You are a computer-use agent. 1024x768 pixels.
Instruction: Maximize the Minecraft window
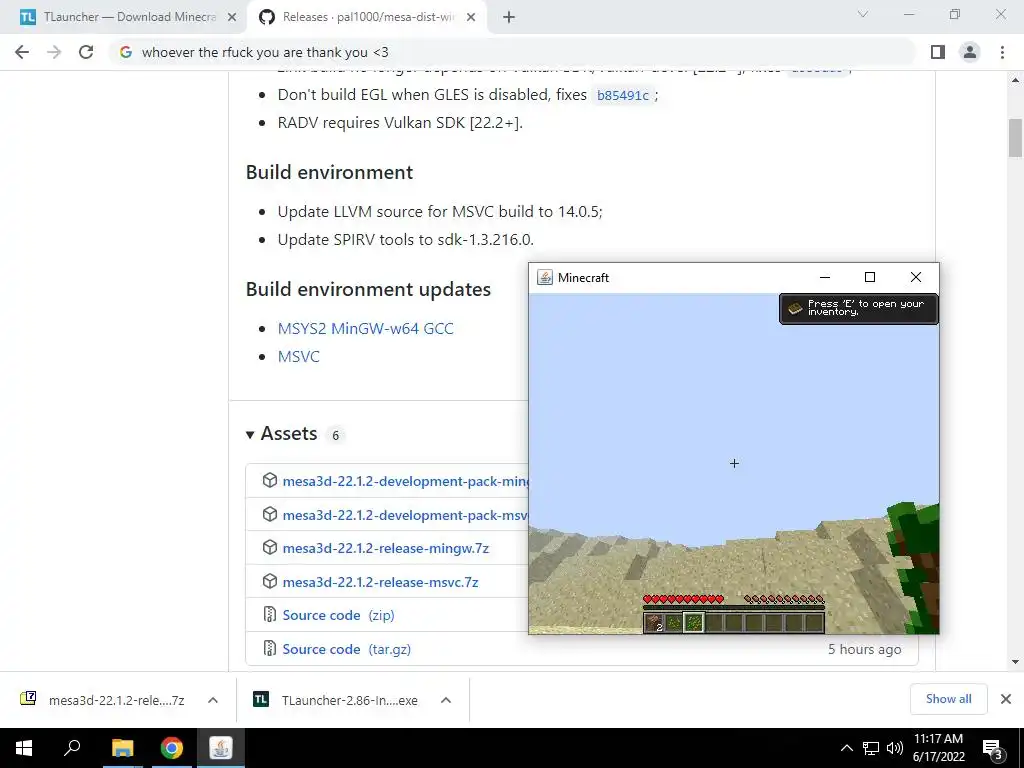870,278
